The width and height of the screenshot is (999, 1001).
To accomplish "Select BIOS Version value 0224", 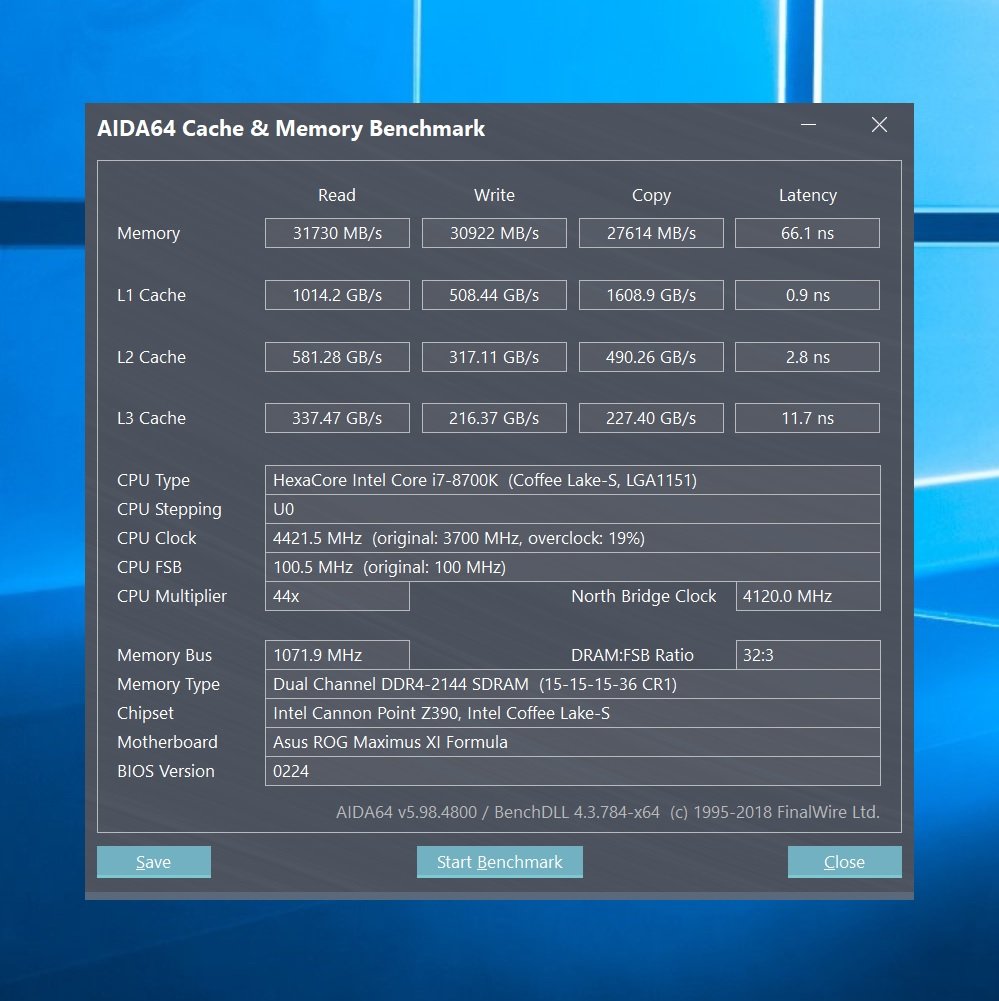I will [x=573, y=771].
